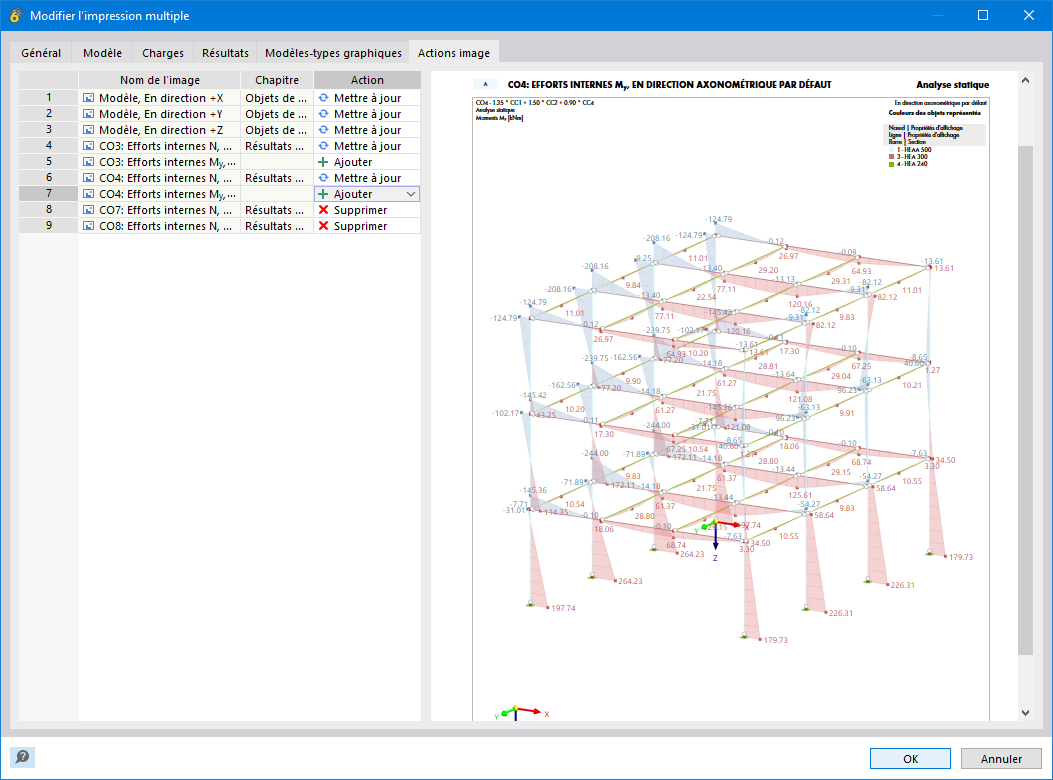Click 'Ajouter' action text in row 5
The width and height of the screenshot is (1053, 780).
tap(353, 162)
